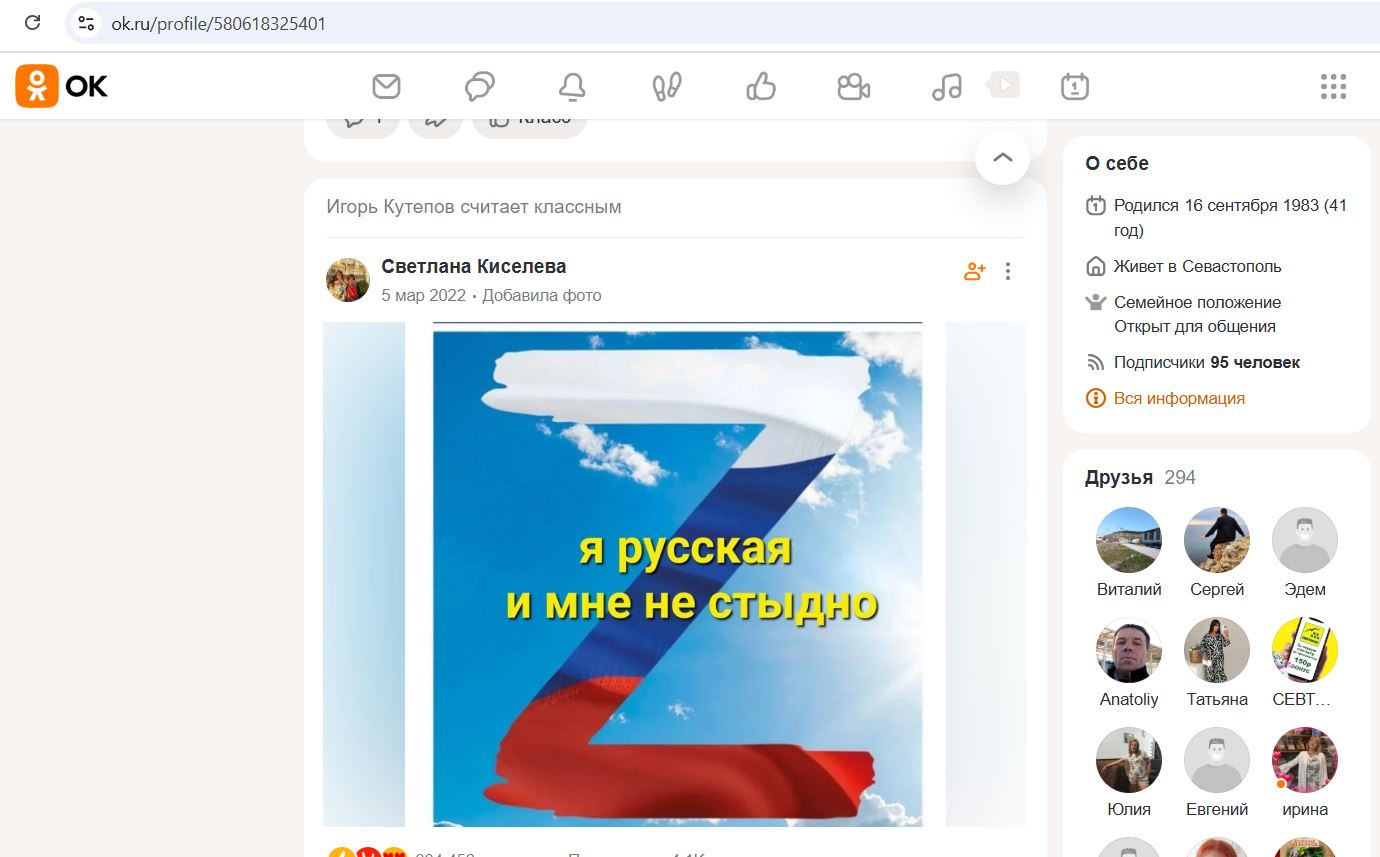Viewport: 1380px width, 857px height.
Task: Open friend ирина's avatar
Action: pos(1305,760)
